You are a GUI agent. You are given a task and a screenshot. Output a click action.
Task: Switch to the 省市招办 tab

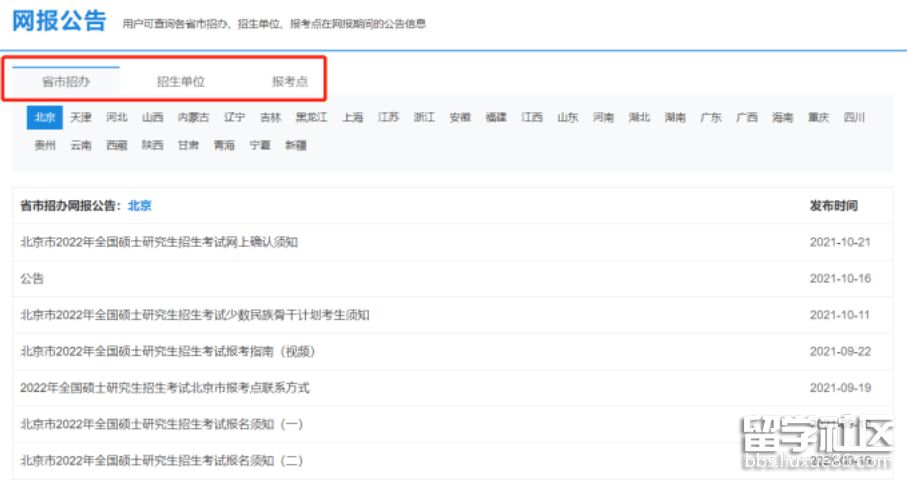pyautogui.click(x=66, y=82)
